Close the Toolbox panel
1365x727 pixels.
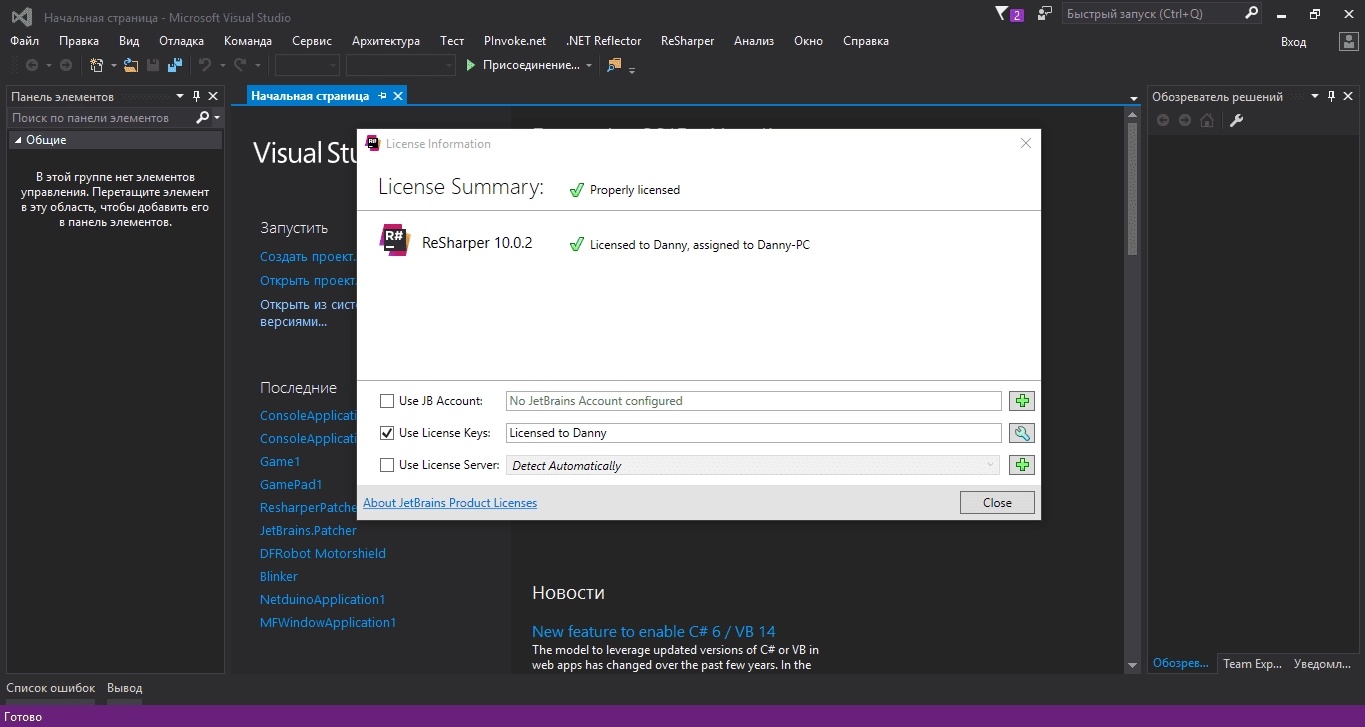pyautogui.click(x=213, y=96)
